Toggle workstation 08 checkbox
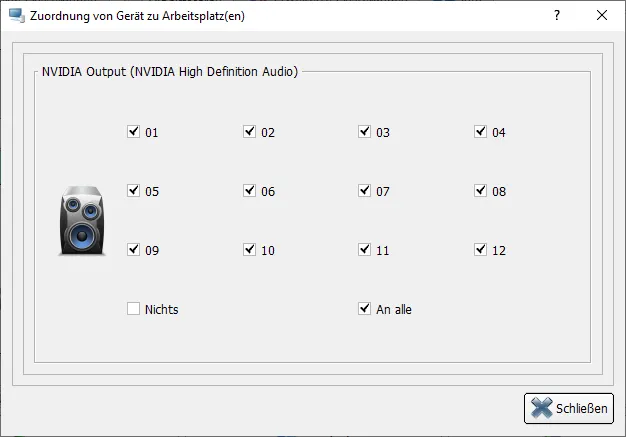Screen dimensions: 626x437 (480, 191)
